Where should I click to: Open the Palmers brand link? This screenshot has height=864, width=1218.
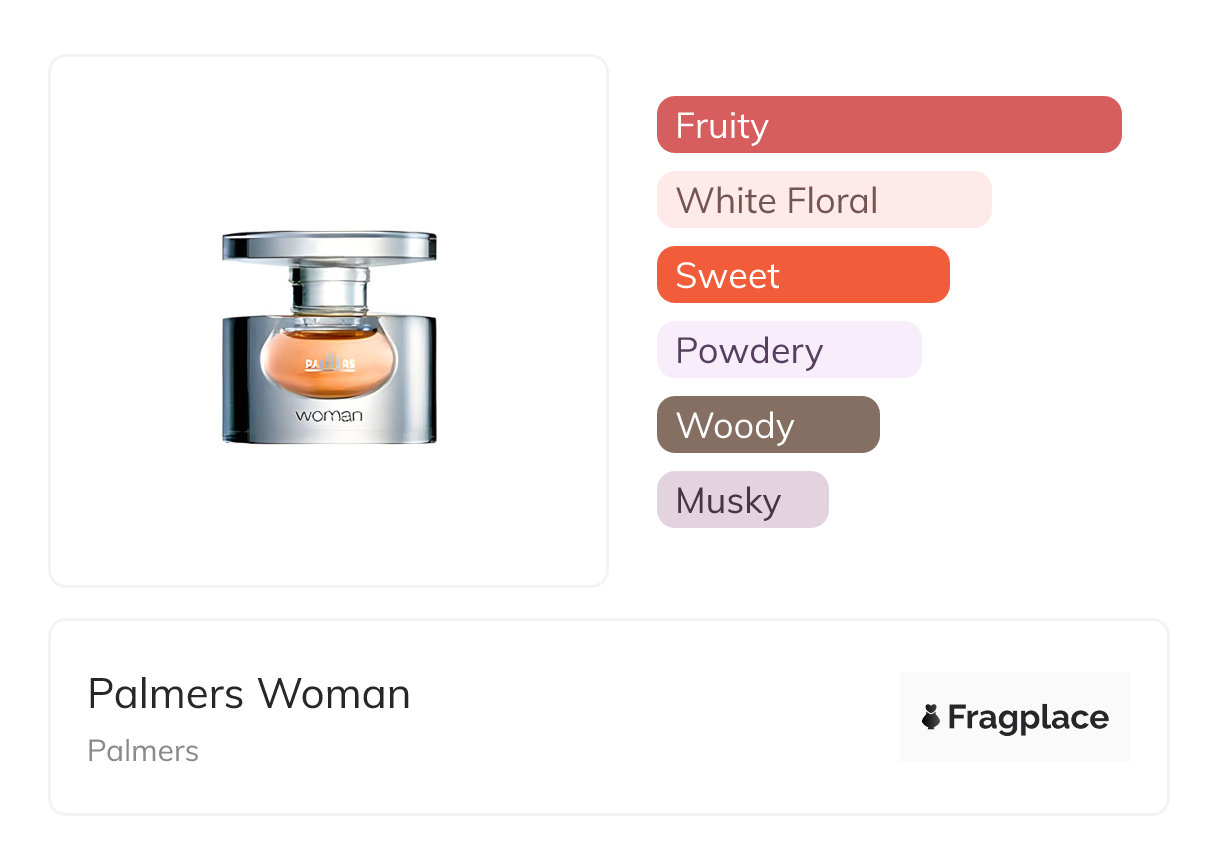[143, 751]
